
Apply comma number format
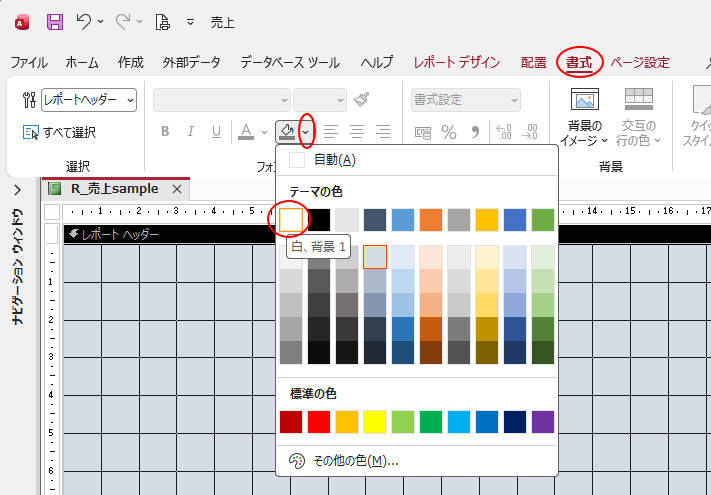[474, 132]
